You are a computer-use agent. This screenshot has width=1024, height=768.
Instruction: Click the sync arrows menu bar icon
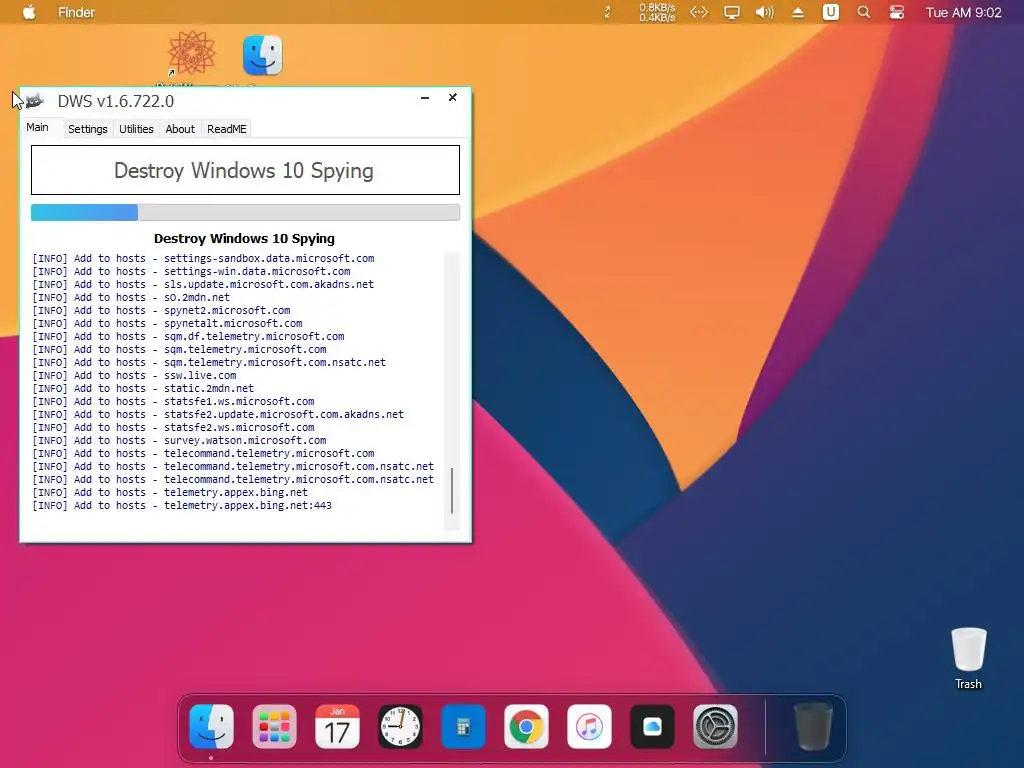(607, 12)
